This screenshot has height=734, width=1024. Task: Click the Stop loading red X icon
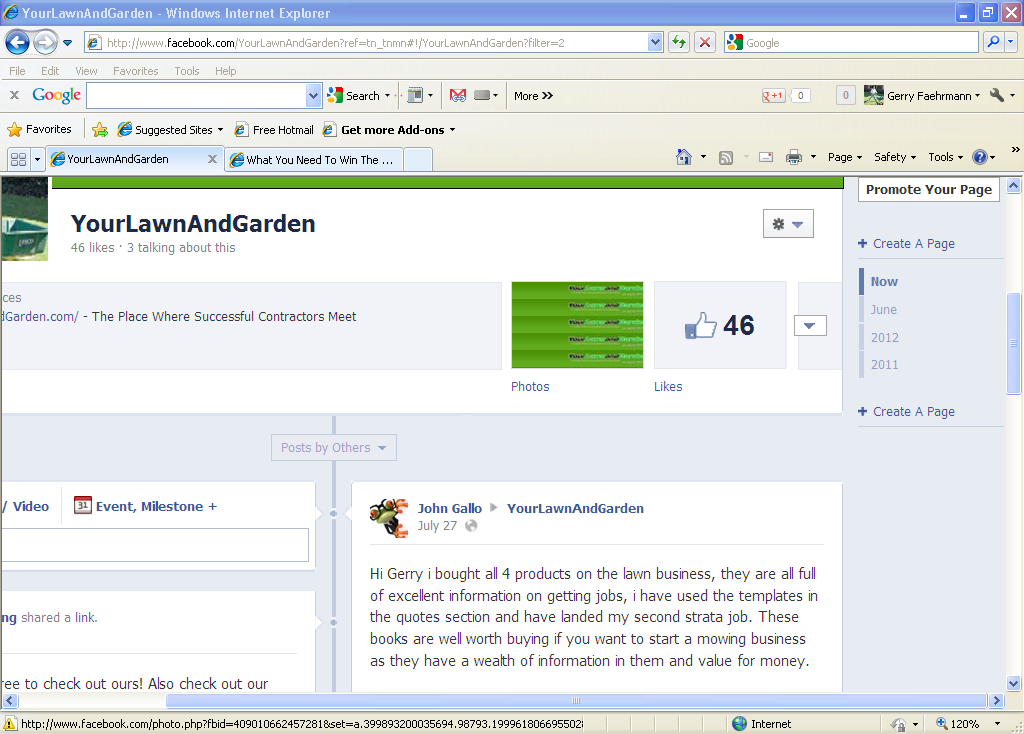click(705, 42)
